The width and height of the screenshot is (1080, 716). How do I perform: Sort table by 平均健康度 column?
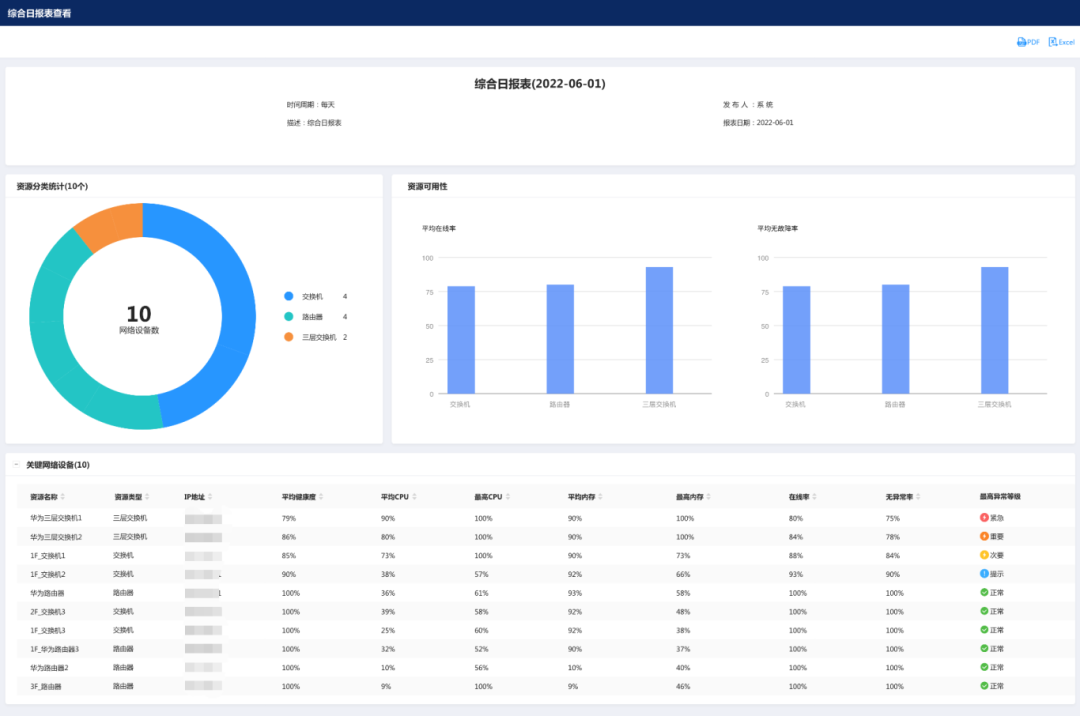pyautogui.click(x=321, y=496)
